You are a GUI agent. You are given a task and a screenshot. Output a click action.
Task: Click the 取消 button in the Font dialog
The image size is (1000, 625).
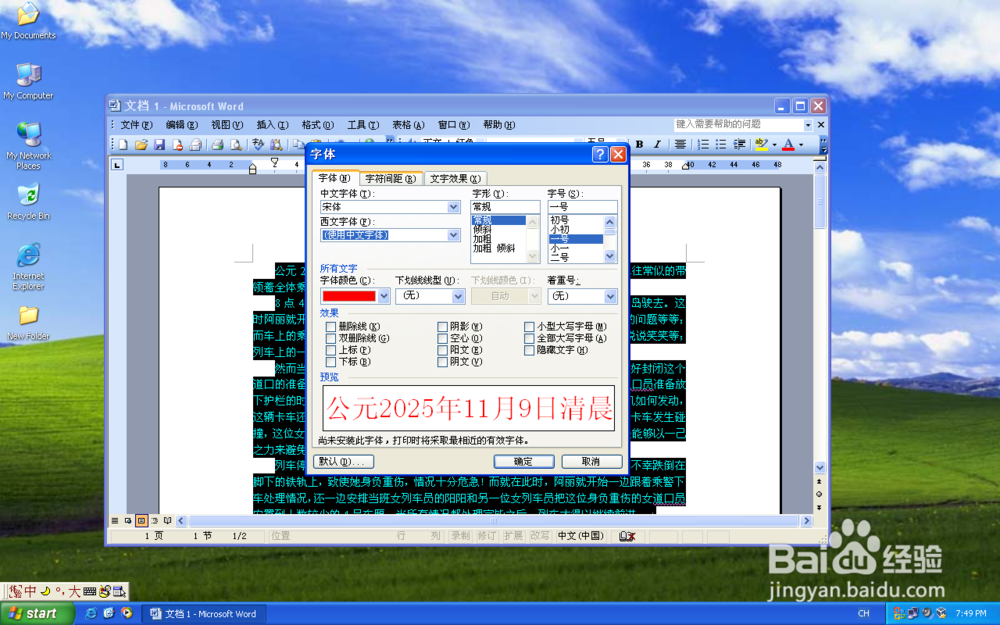[x=591, y=461]
